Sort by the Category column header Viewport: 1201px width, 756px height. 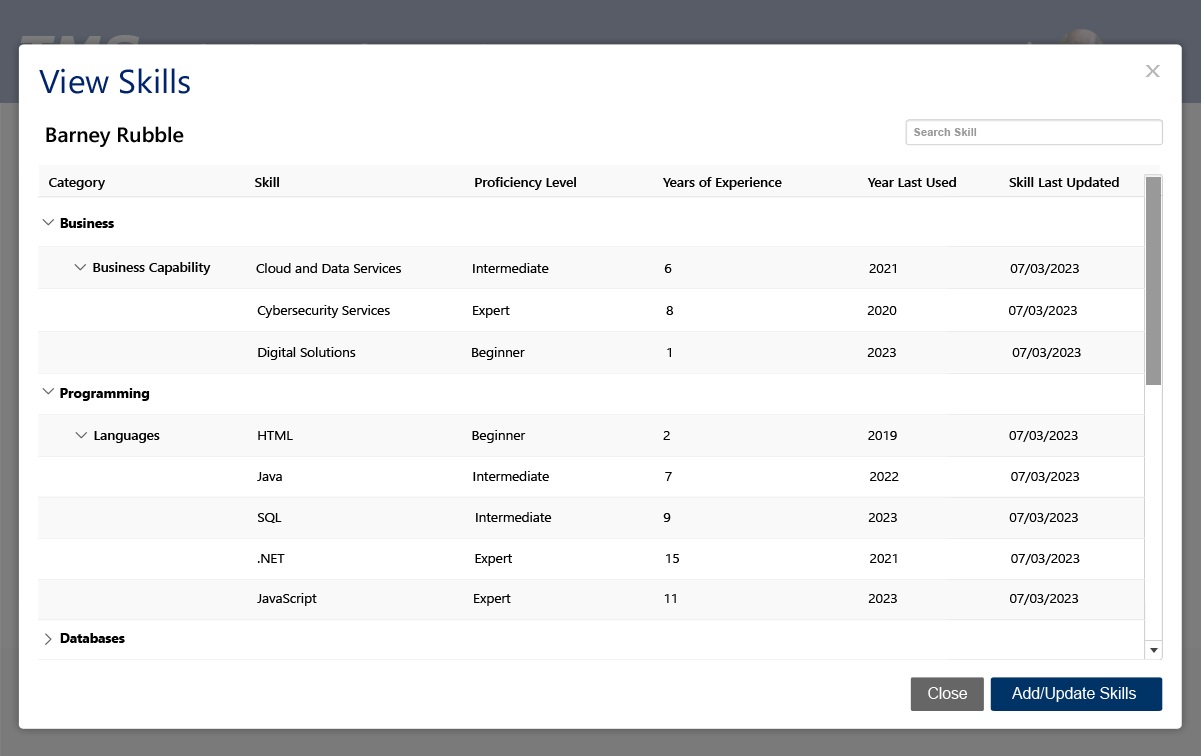77,183
